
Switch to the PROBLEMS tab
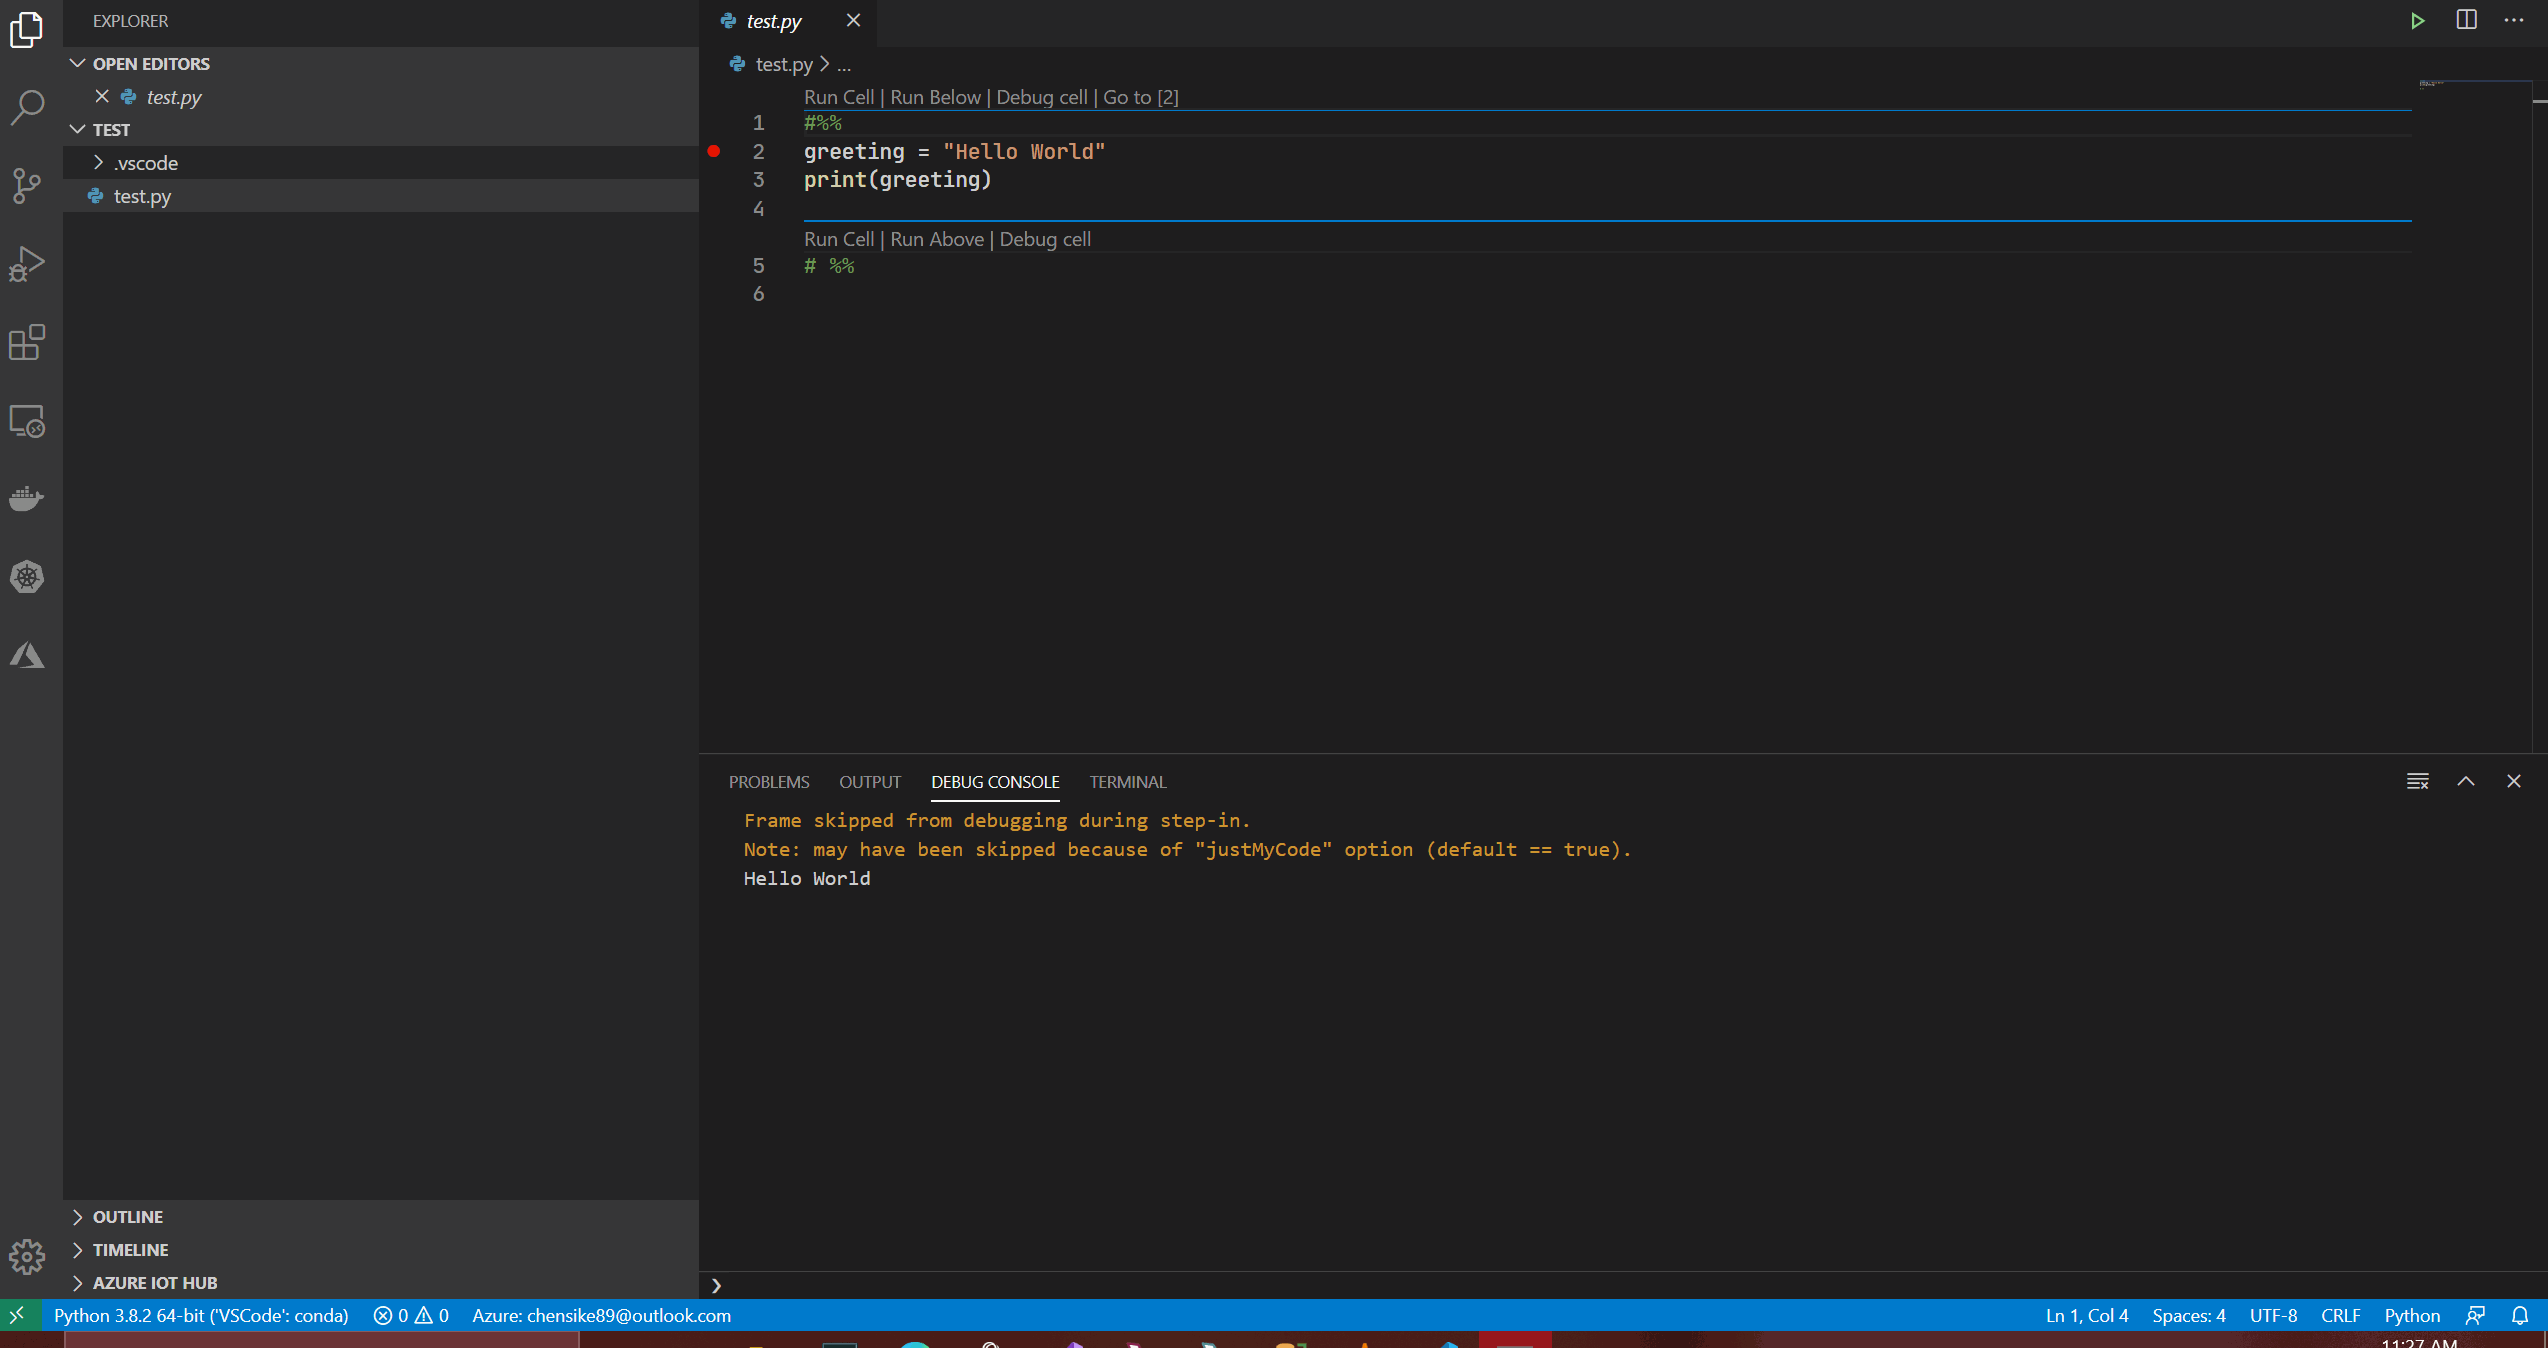[x=768, y=782]
